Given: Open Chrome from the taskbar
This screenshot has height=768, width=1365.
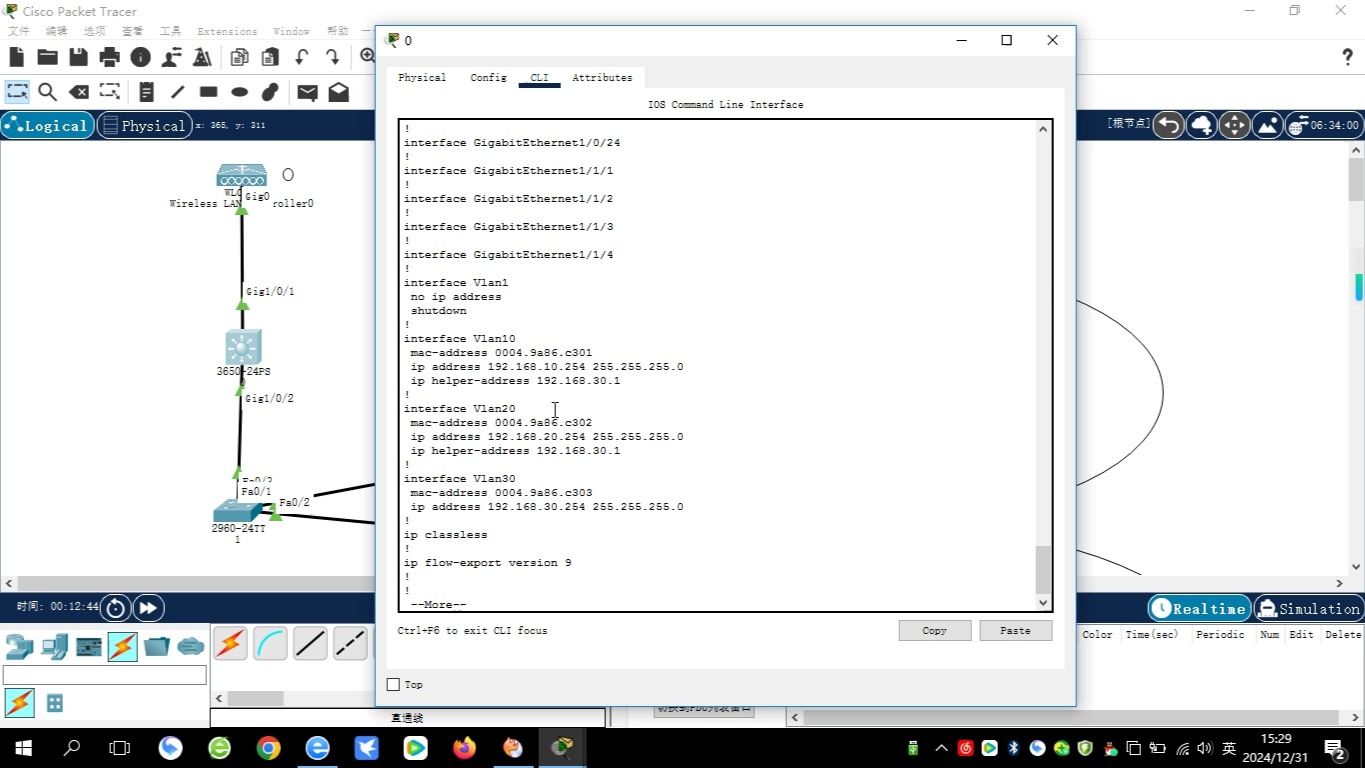Looking at the screenshot, I should pos(268,747).
